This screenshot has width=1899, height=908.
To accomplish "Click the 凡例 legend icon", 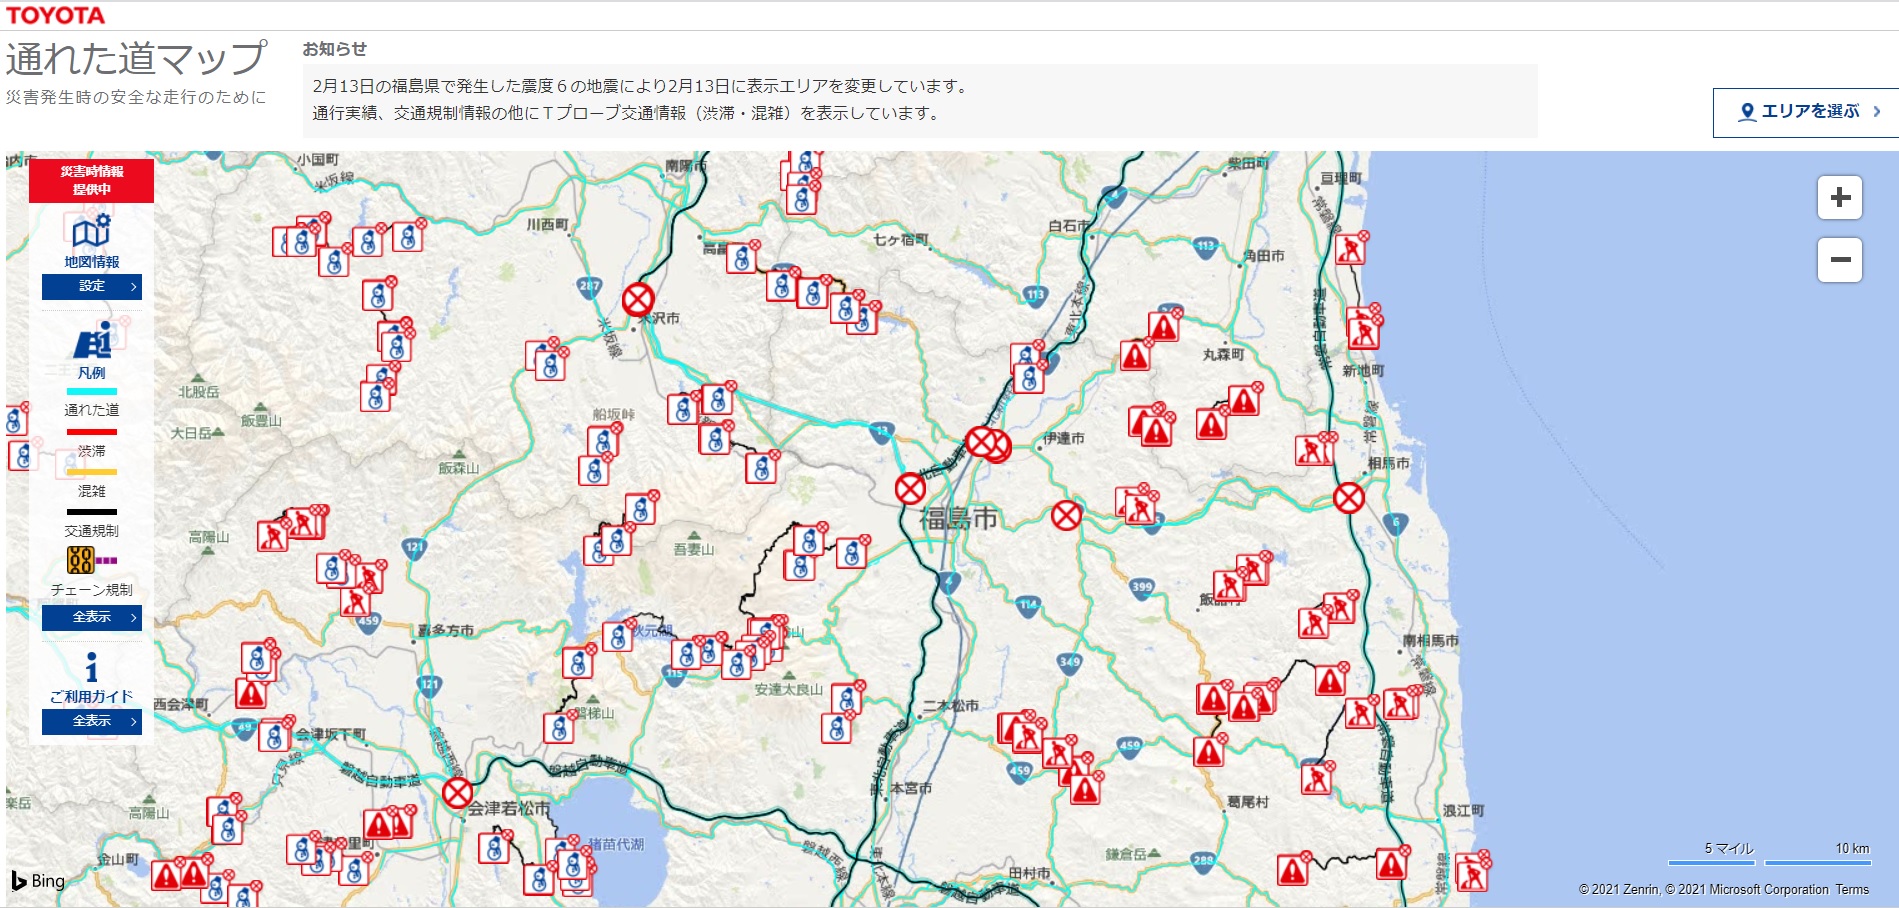I will click(x=92, y=342).
